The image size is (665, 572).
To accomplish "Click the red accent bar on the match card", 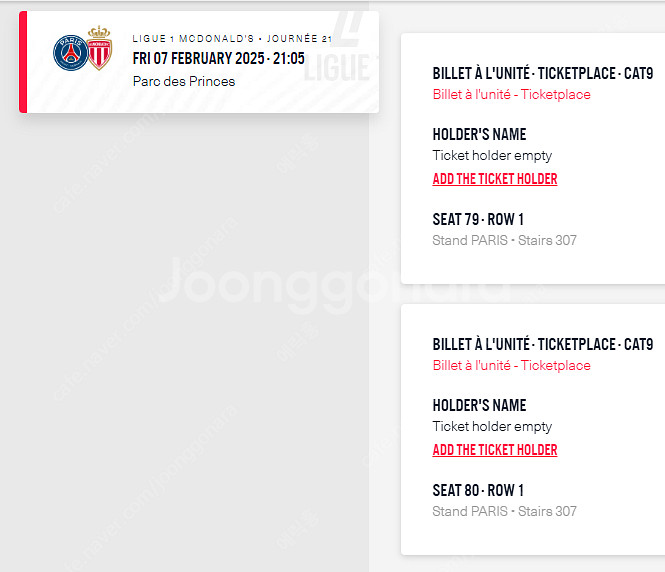I will pos(23,62).
